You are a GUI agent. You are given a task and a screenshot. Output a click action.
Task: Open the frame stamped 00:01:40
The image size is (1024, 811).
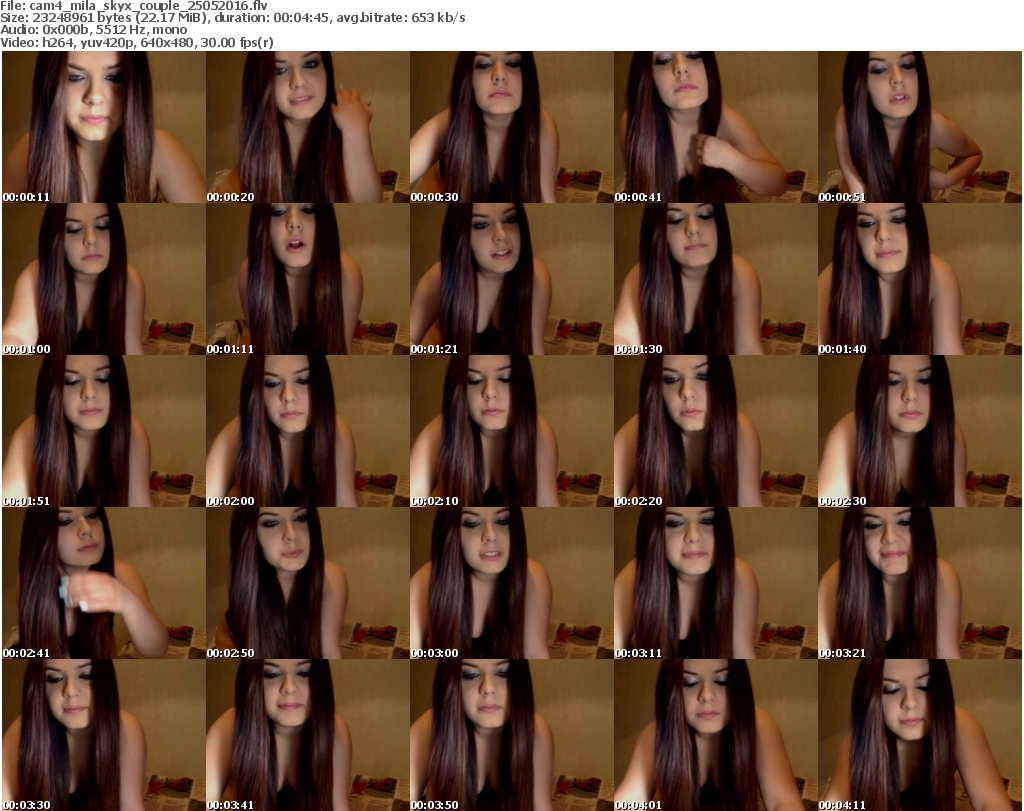pos(920,279)
